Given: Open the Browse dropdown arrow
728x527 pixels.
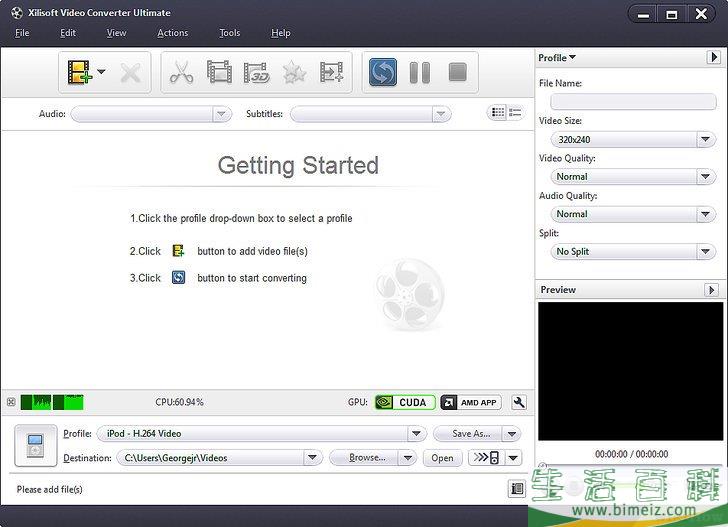Looking at the screenshot, I should pos(408,458).
